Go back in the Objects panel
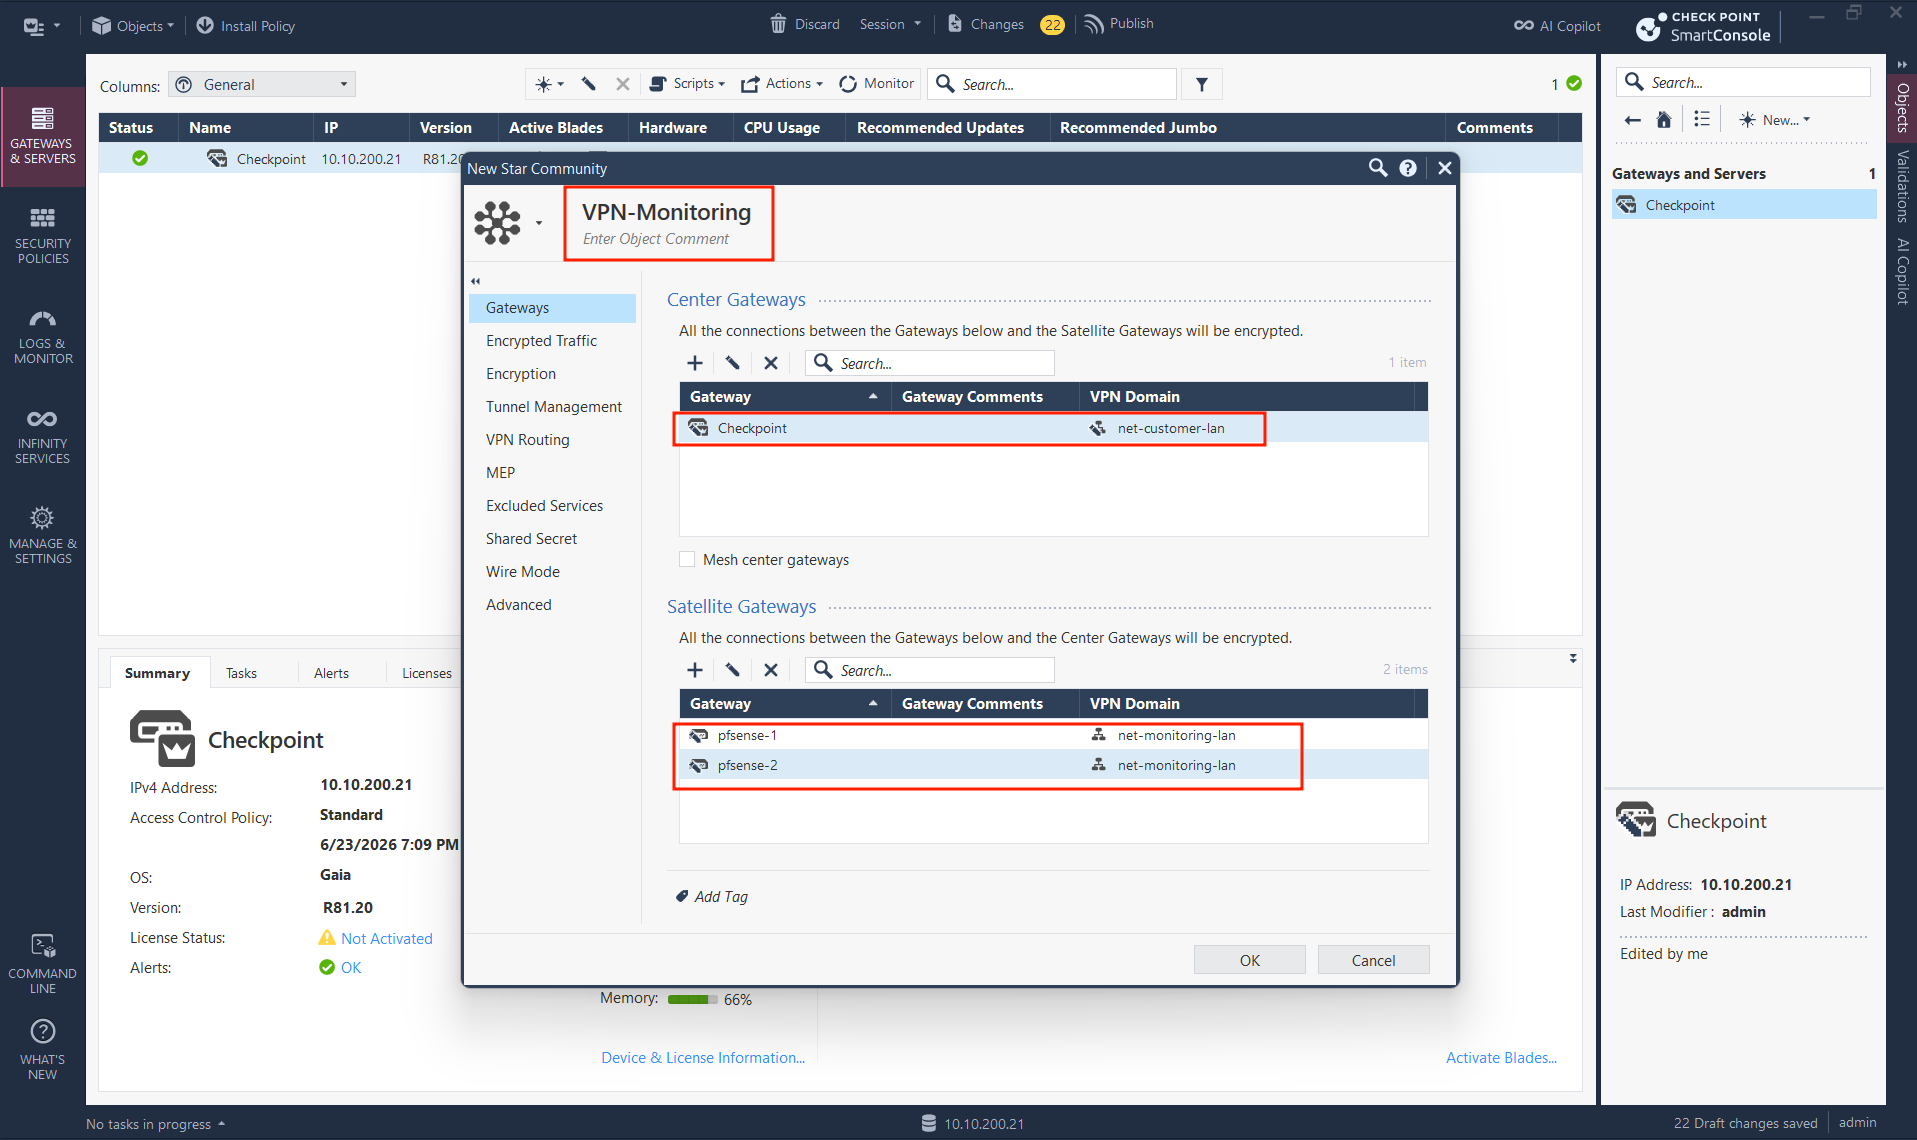 click(1633, 120)
